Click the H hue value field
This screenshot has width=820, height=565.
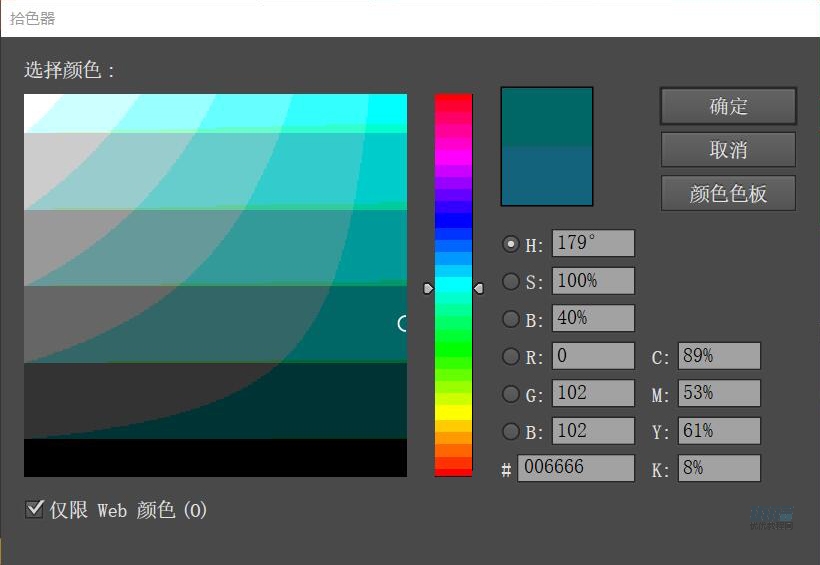[592, 244]
